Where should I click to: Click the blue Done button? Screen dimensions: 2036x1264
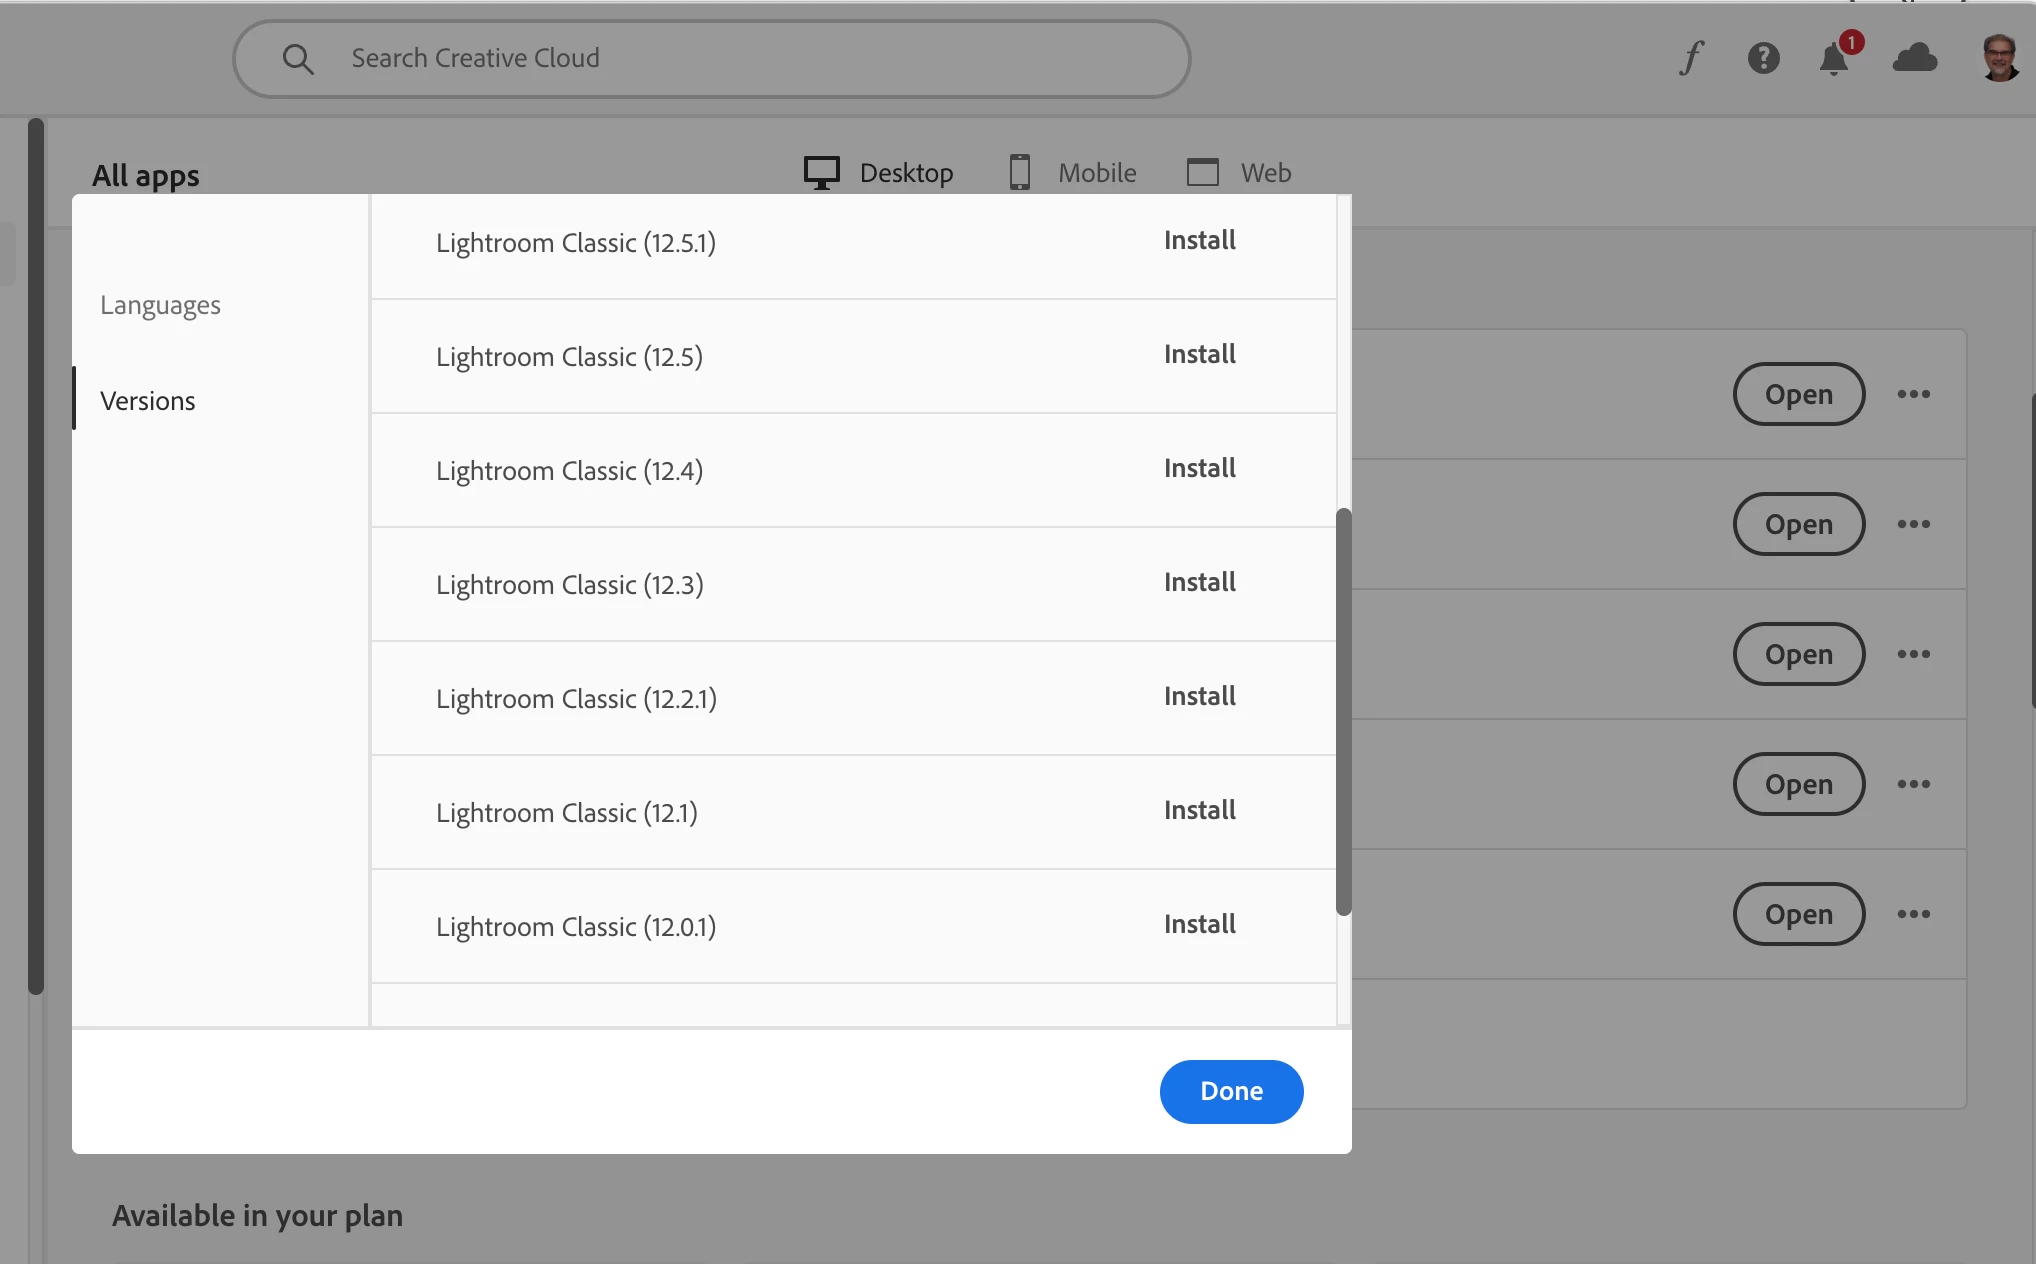pyautogui.click(x=1231, y=1091)
